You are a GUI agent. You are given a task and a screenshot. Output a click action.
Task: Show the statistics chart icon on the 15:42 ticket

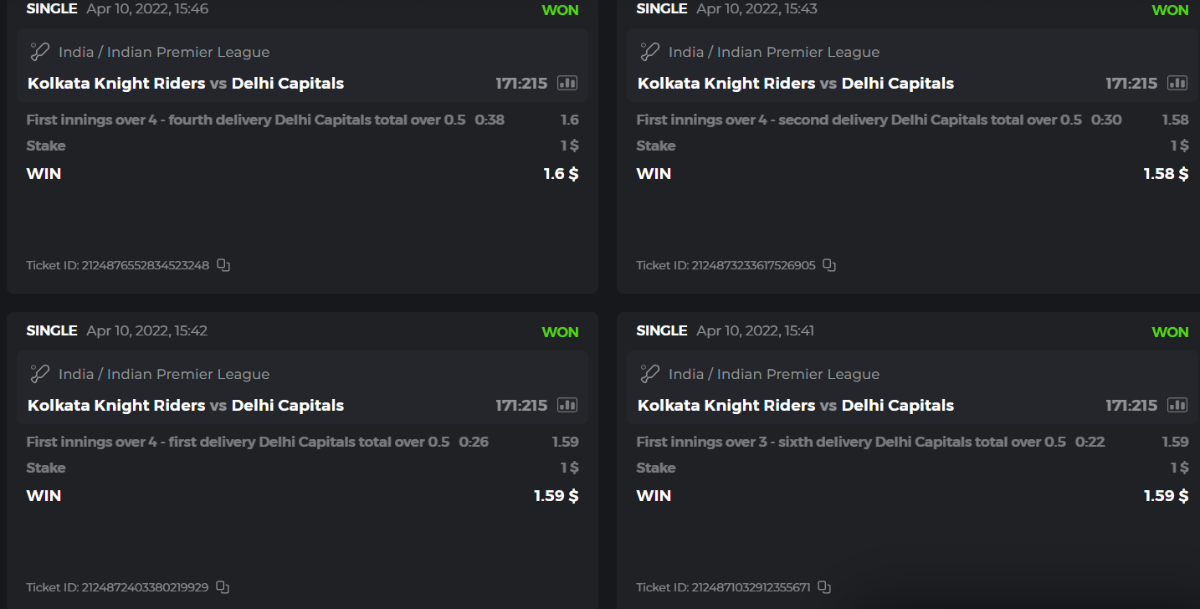[568, 405]
